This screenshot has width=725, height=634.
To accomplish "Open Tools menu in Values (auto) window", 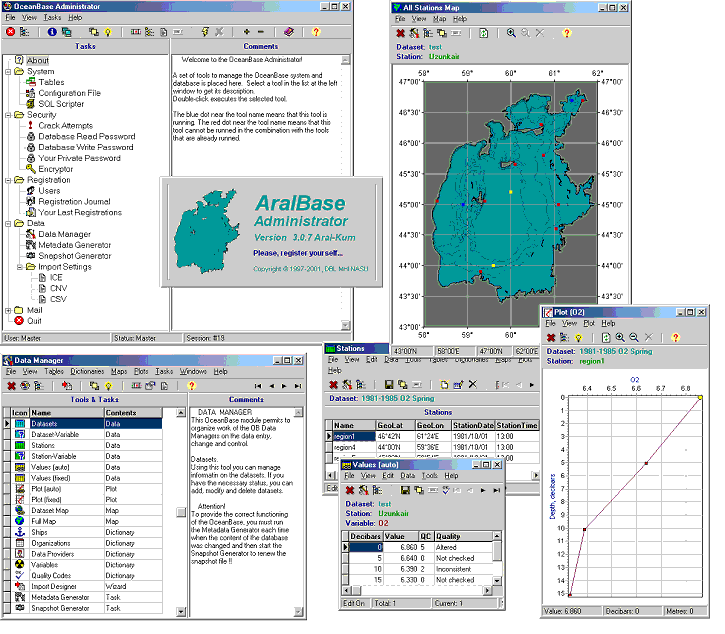I will 430,476.
